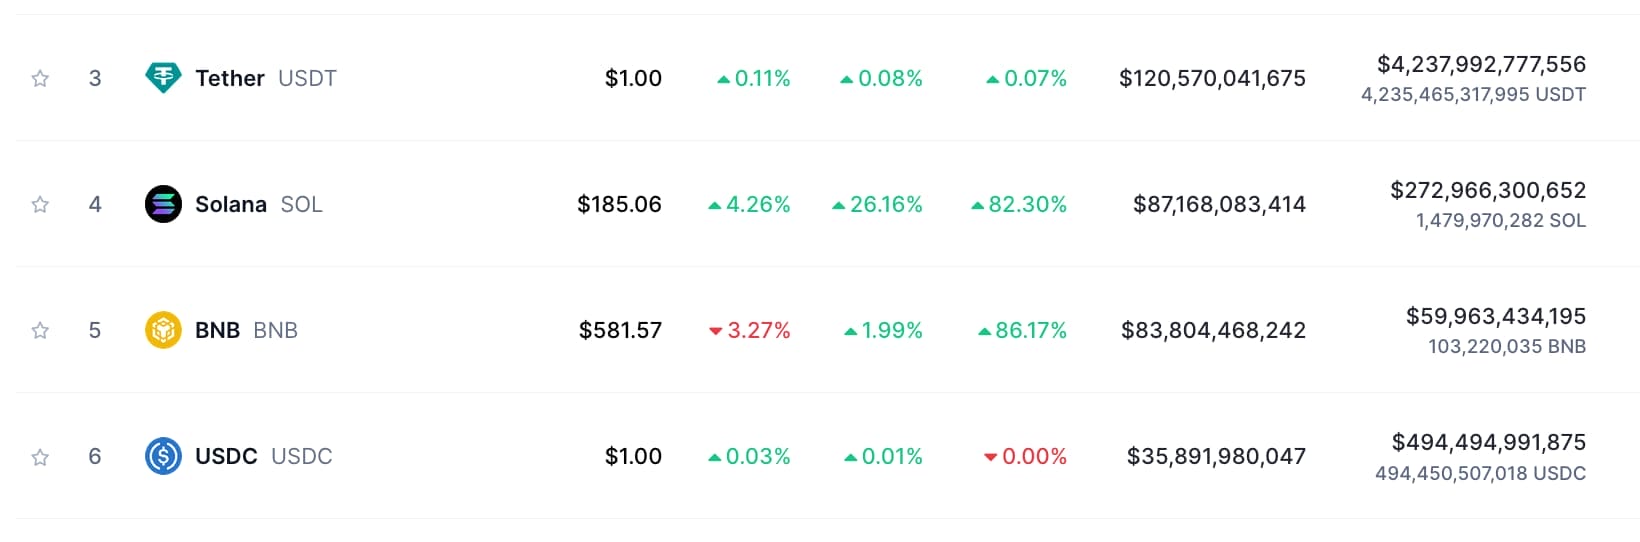This screenshot has height=542, width=1640.
Task: Click Solana's price of $185.06
Action: pos(619,204)
